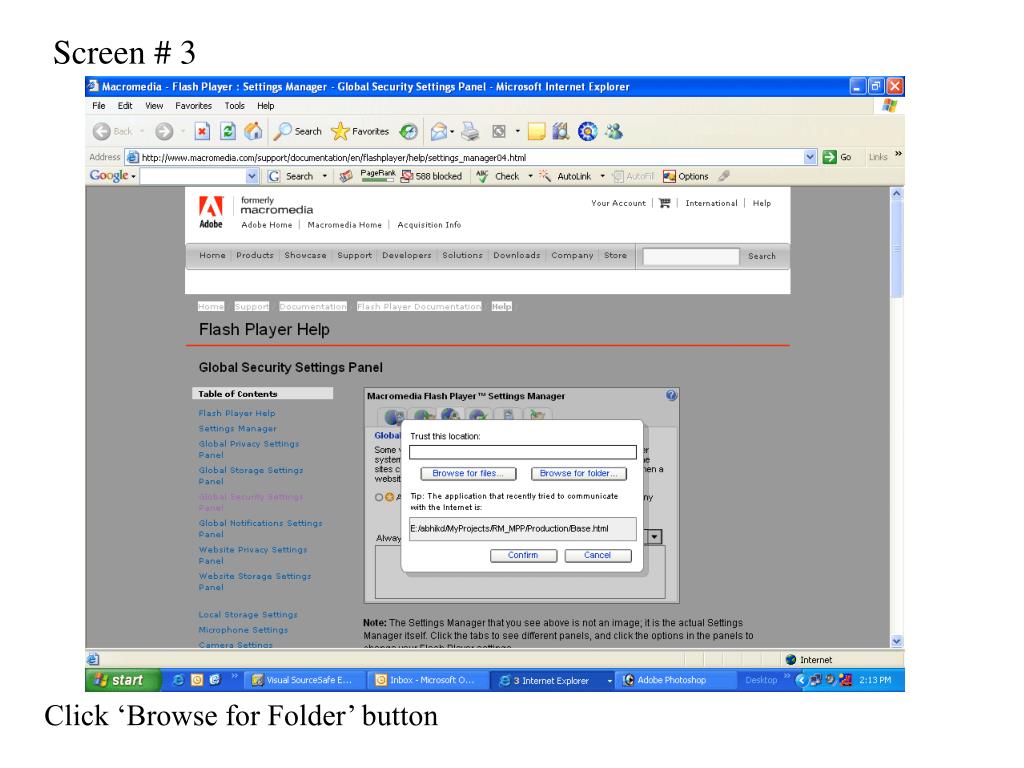This screenshot has width=1024, height=768.
Task: Click the Browse for folder button
Action: 579,473
